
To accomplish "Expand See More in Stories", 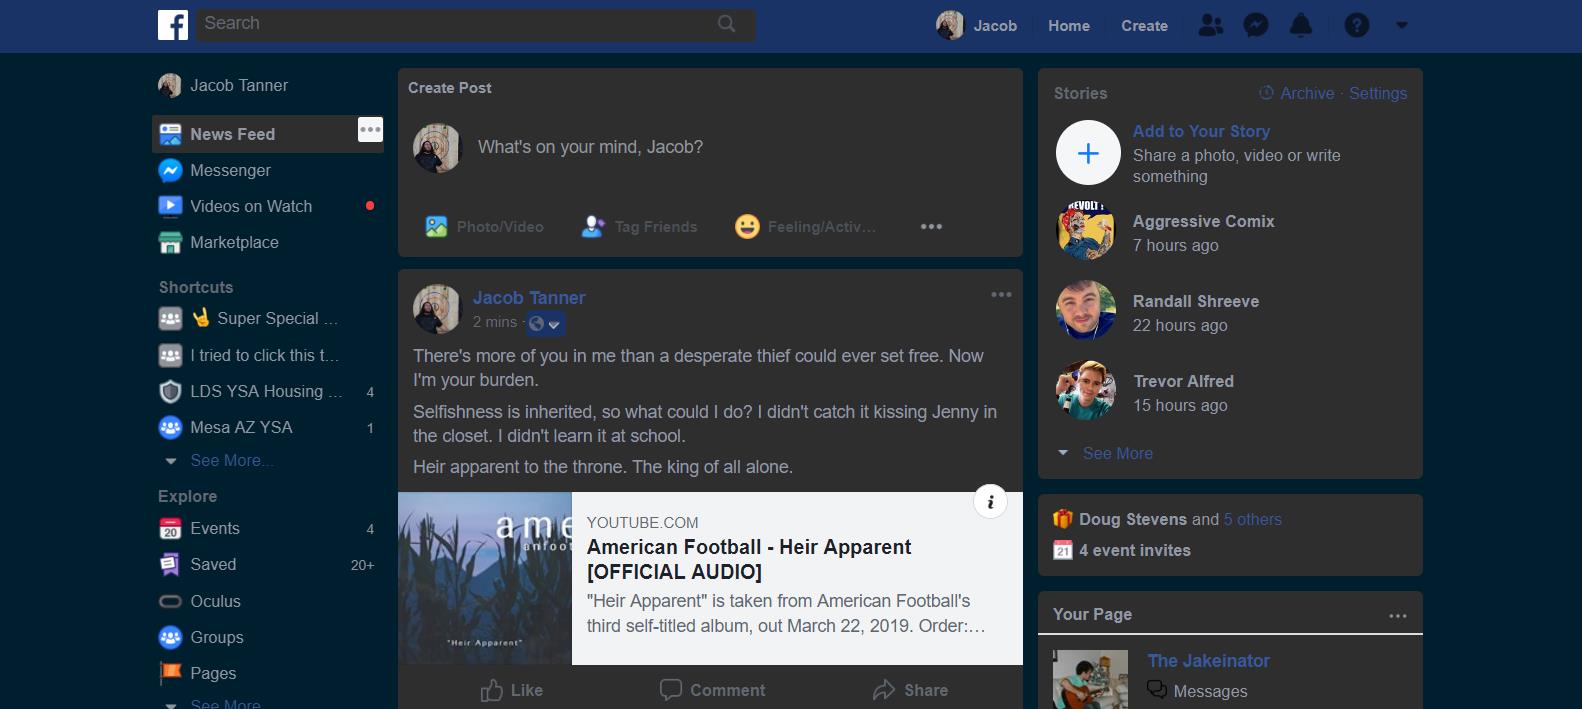I will [1117, 453].
